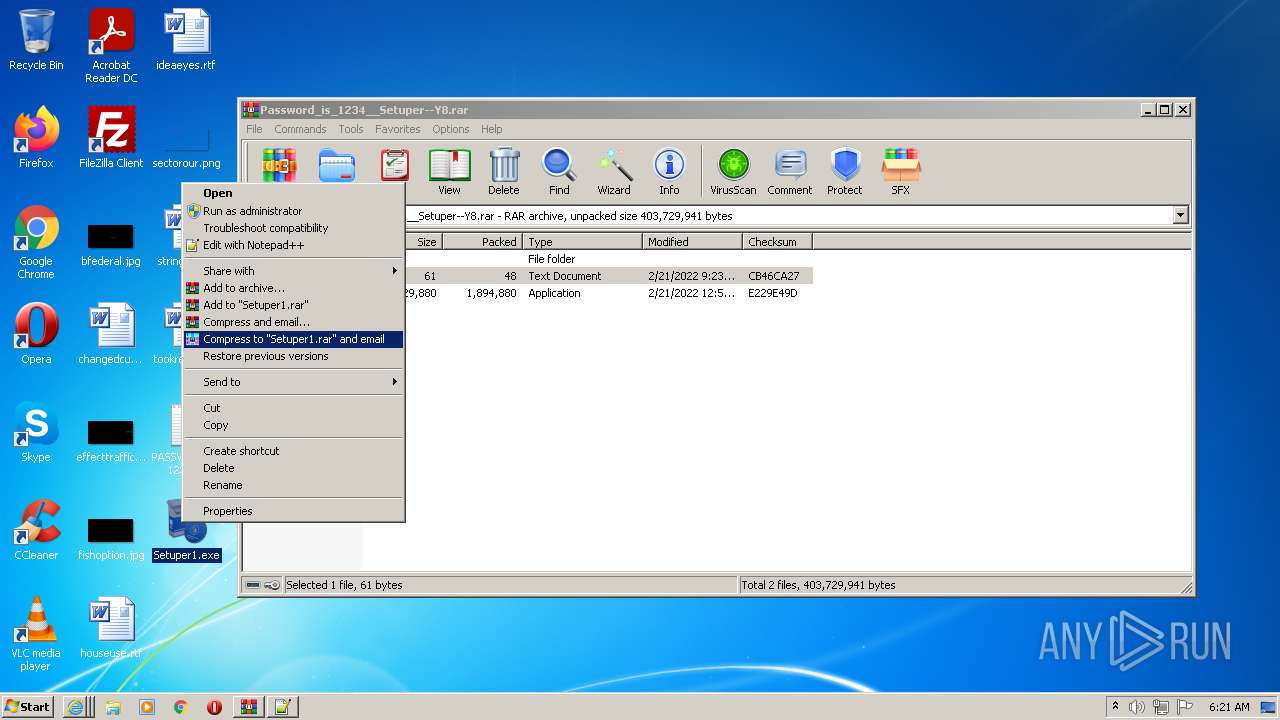The height and width of the screenshot is (720, 1280).
Task: Expand the Send to submenu
Action: click(x=293, y=382)
